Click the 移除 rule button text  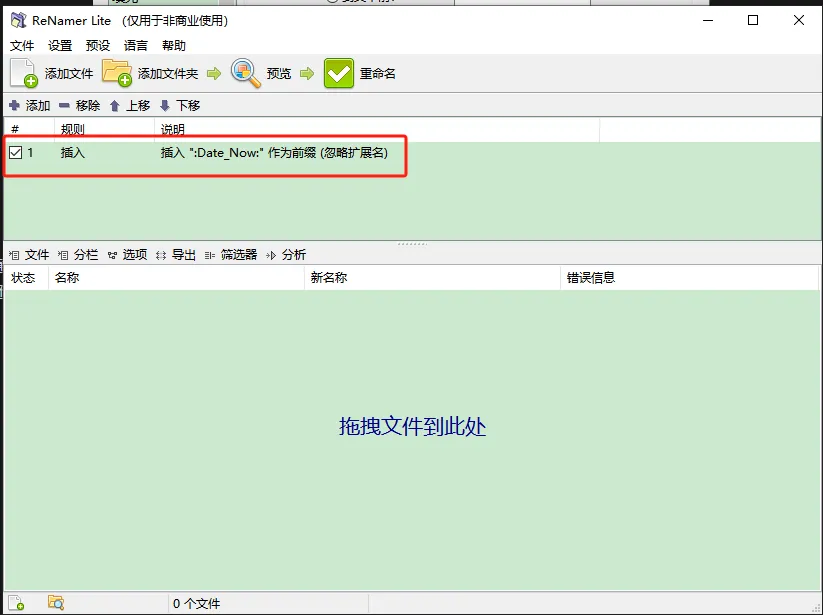88,105
